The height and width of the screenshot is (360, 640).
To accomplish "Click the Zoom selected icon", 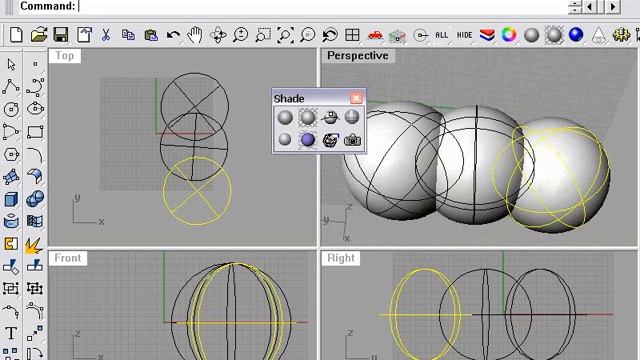I will pyautogui.click(x=308, y=35).
